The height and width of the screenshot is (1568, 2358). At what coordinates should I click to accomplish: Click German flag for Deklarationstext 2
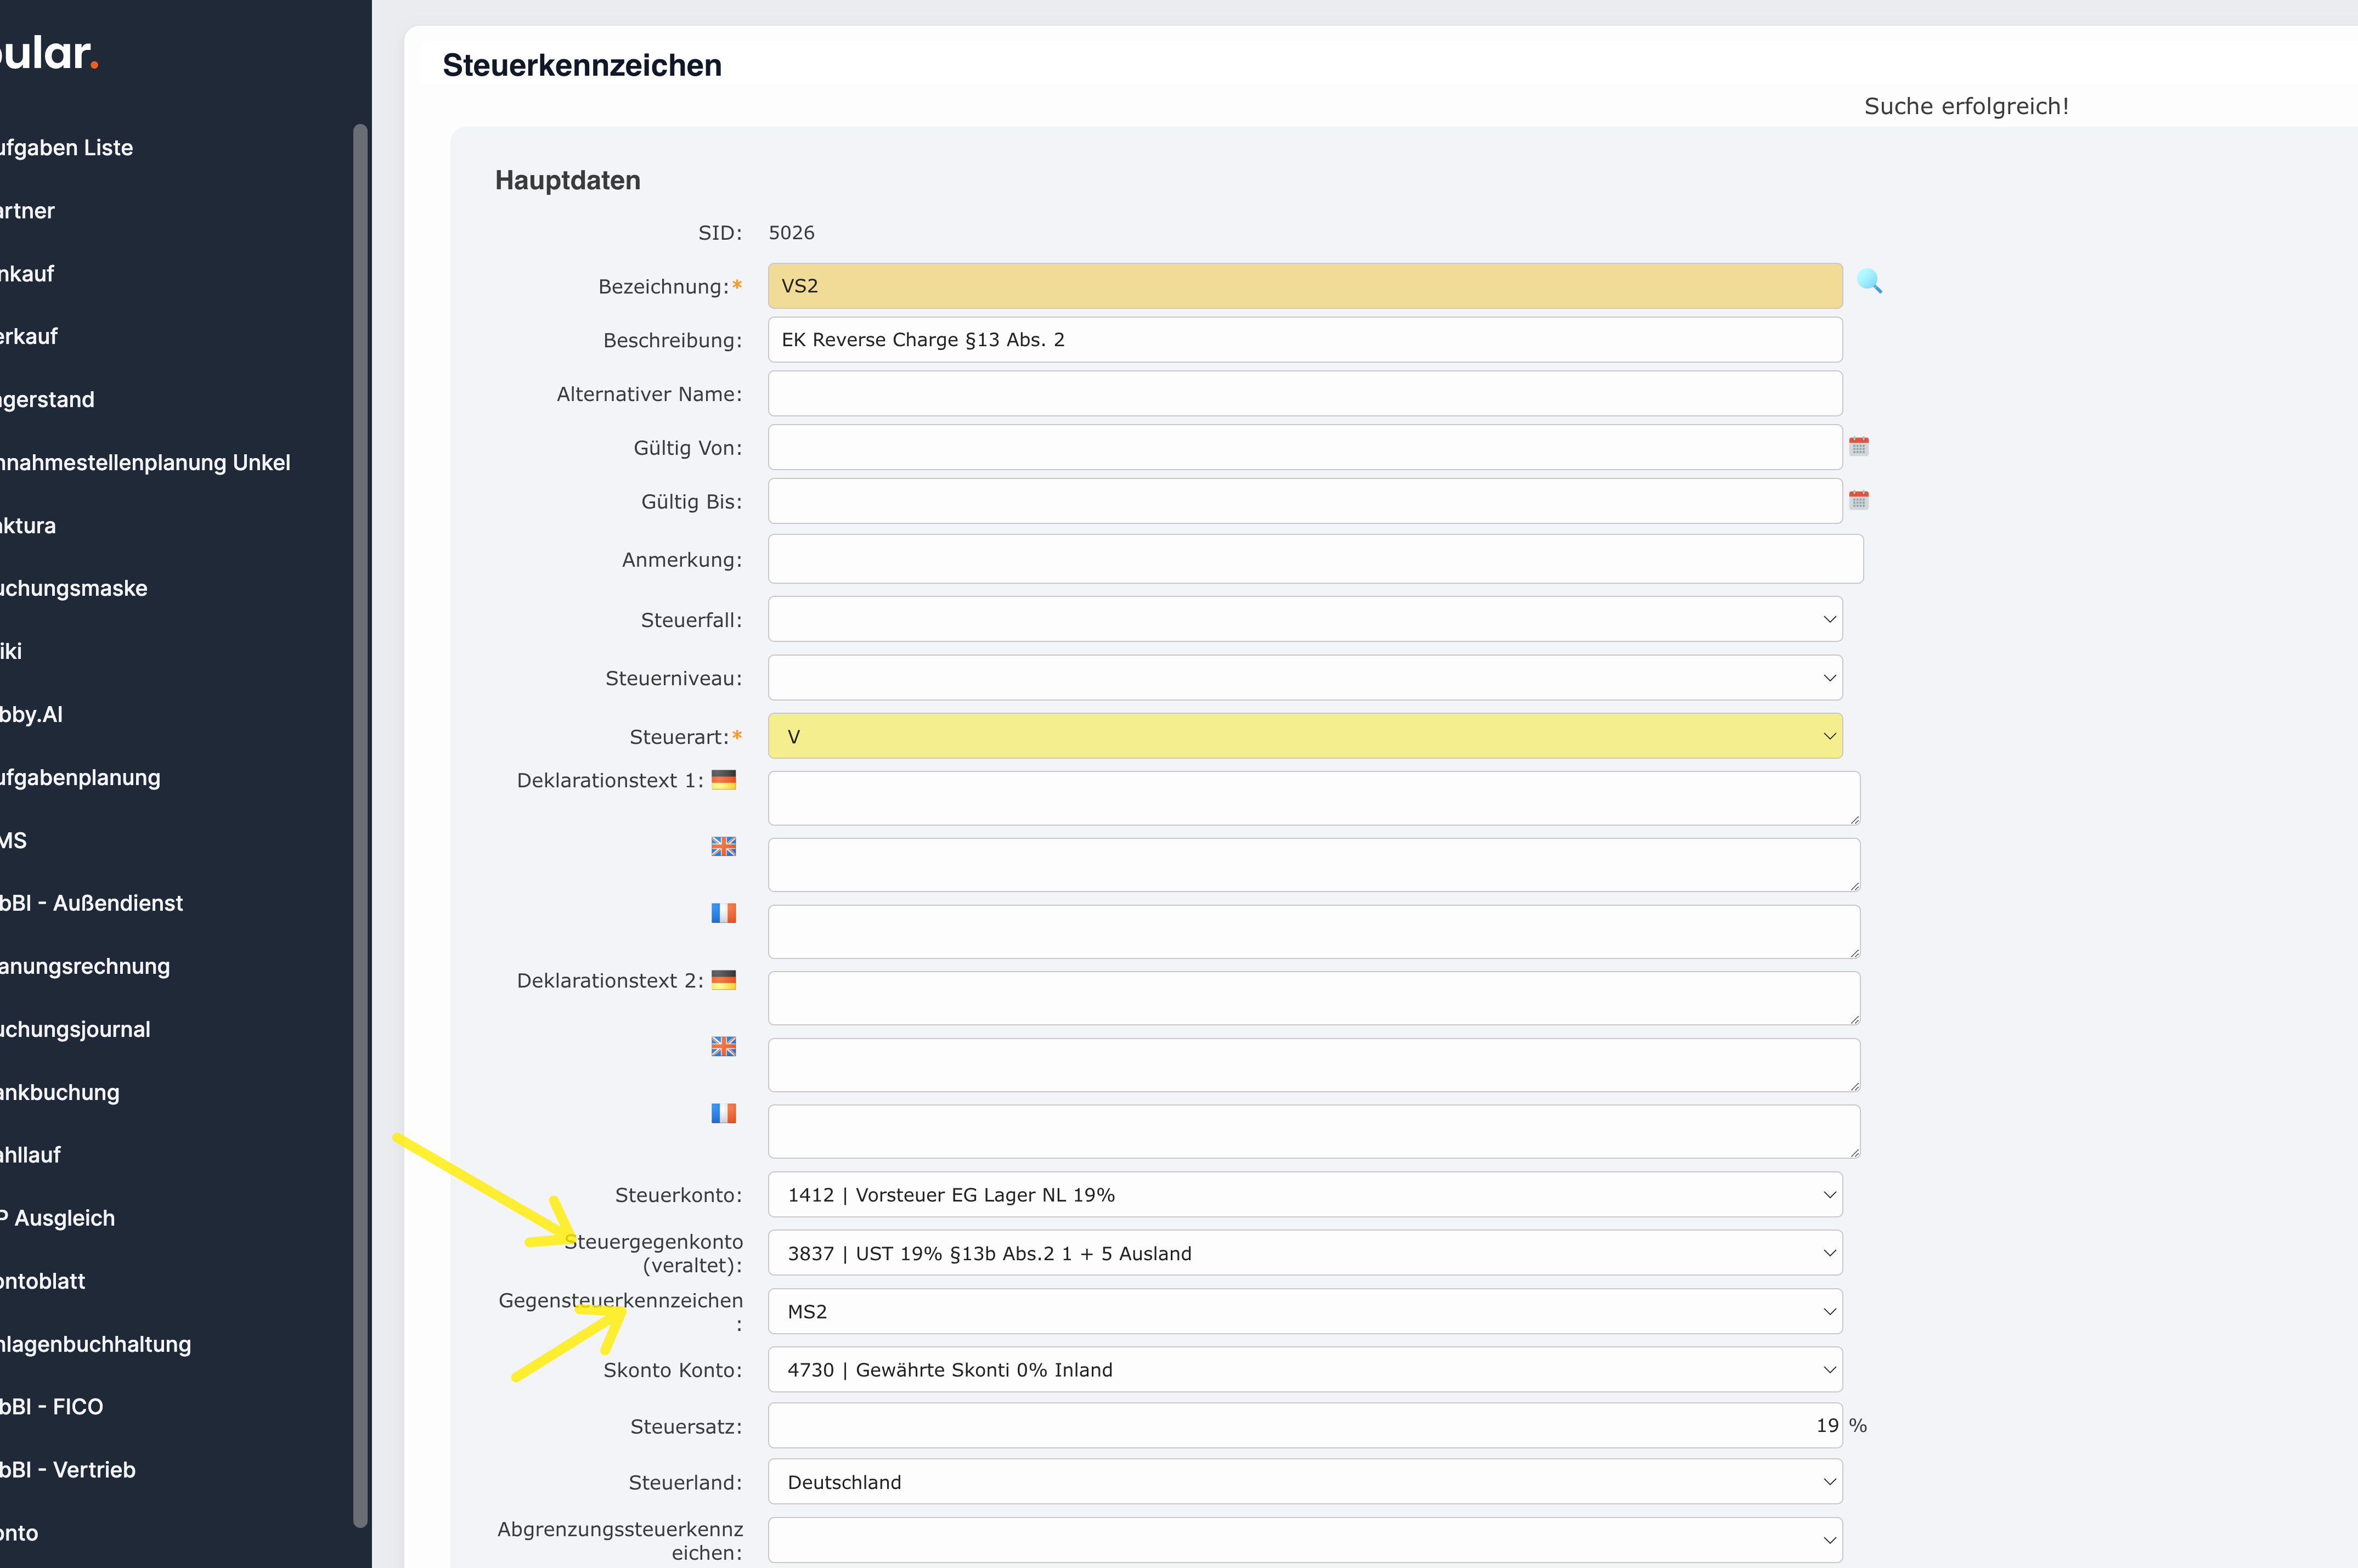tap(723, 980)
